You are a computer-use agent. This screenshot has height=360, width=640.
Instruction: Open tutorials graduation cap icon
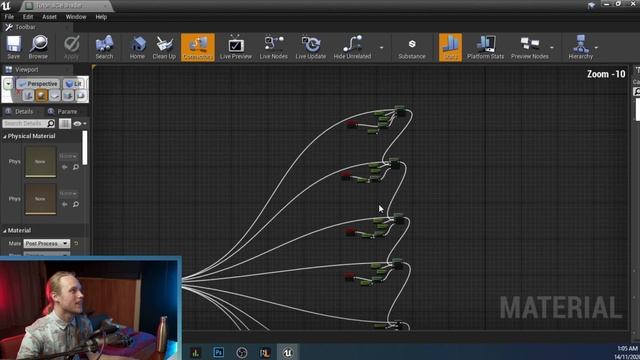pos(591,5)
